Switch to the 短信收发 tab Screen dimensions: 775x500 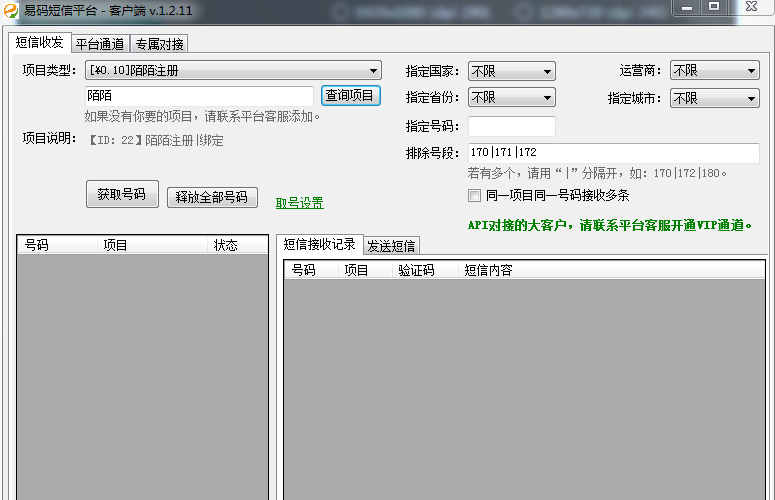pyautogui.click(x=40, y=42)
